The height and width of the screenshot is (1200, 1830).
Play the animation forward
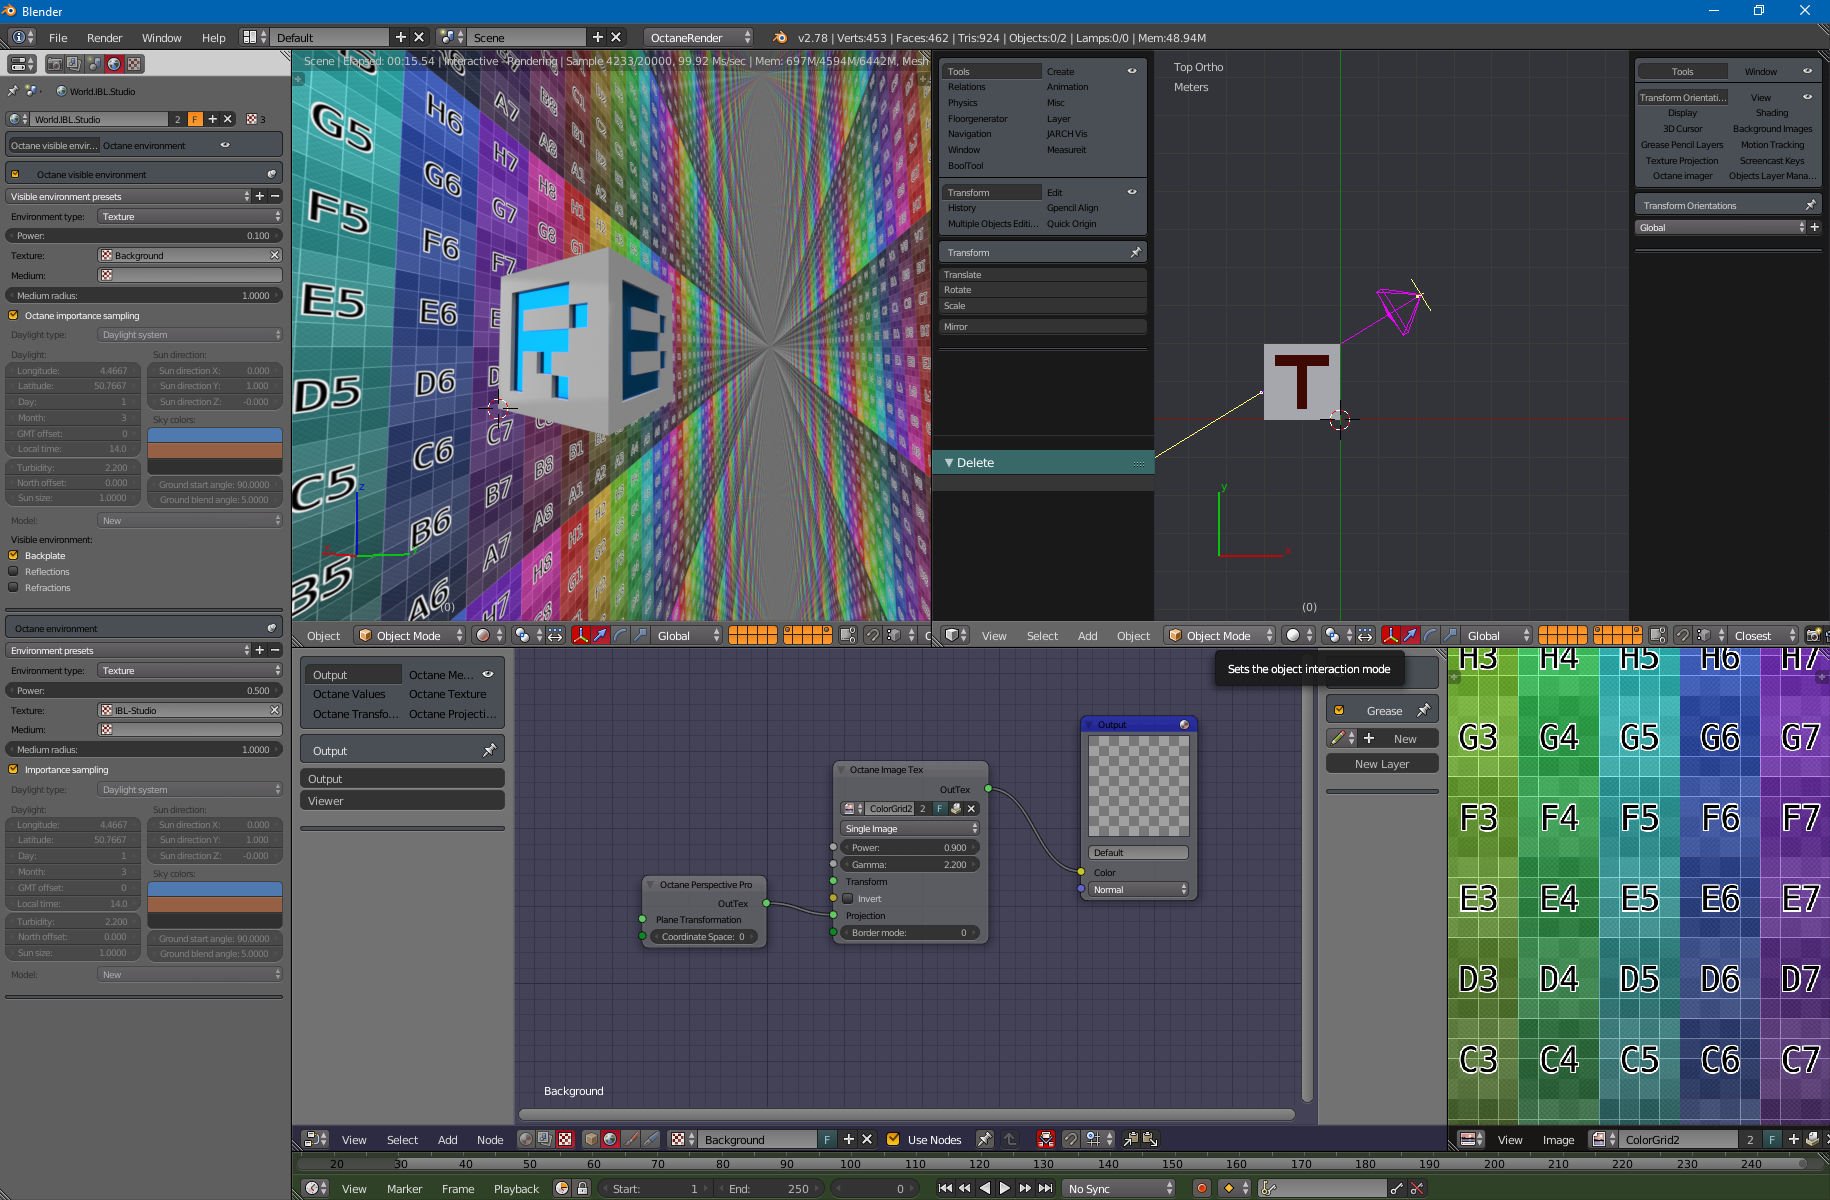(x=1005, y=1188)
